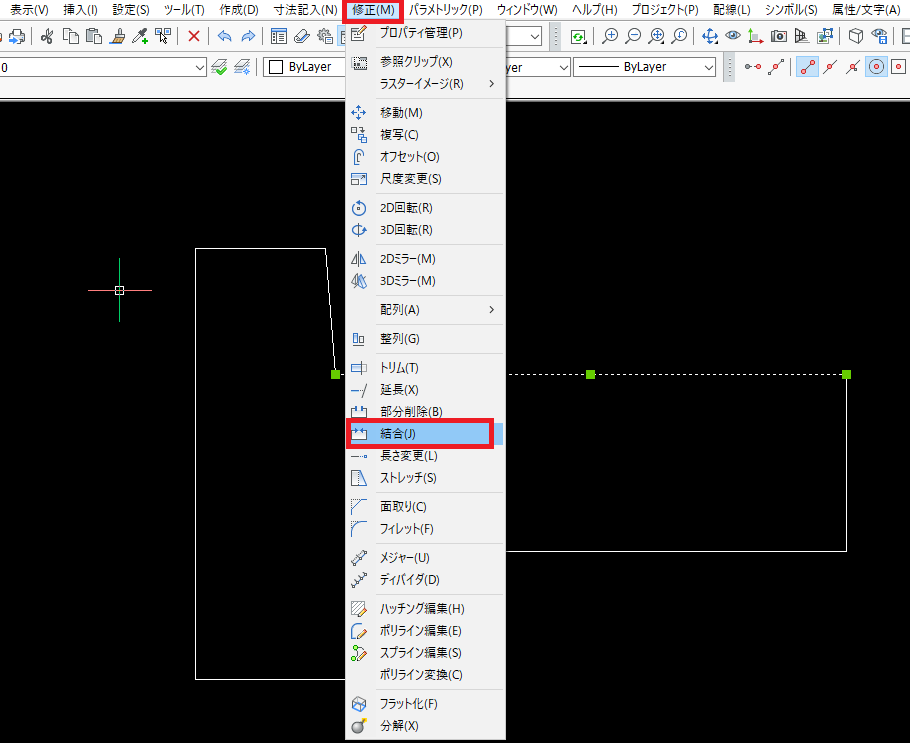Click the zoom out magnifier icon
The width and height of the screenshot is (910, 743).
click(633, 37)
